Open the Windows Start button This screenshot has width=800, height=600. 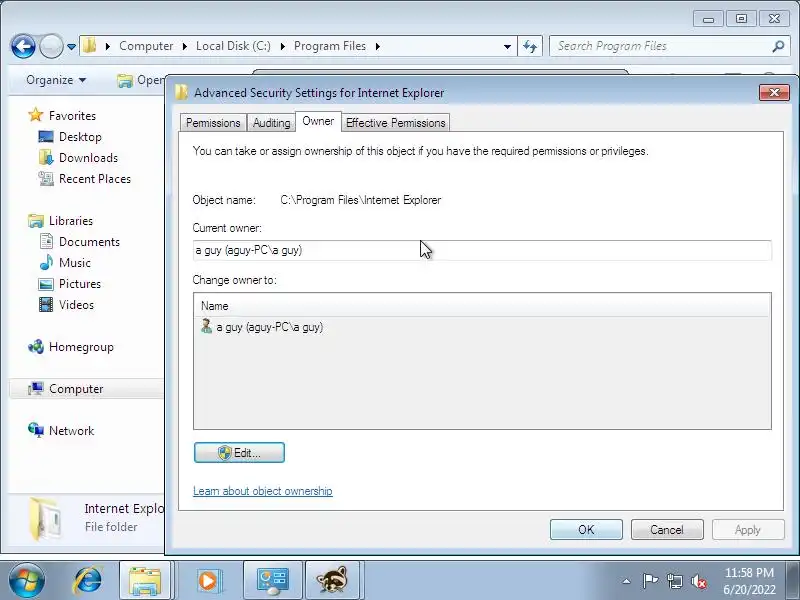point(27,580)
